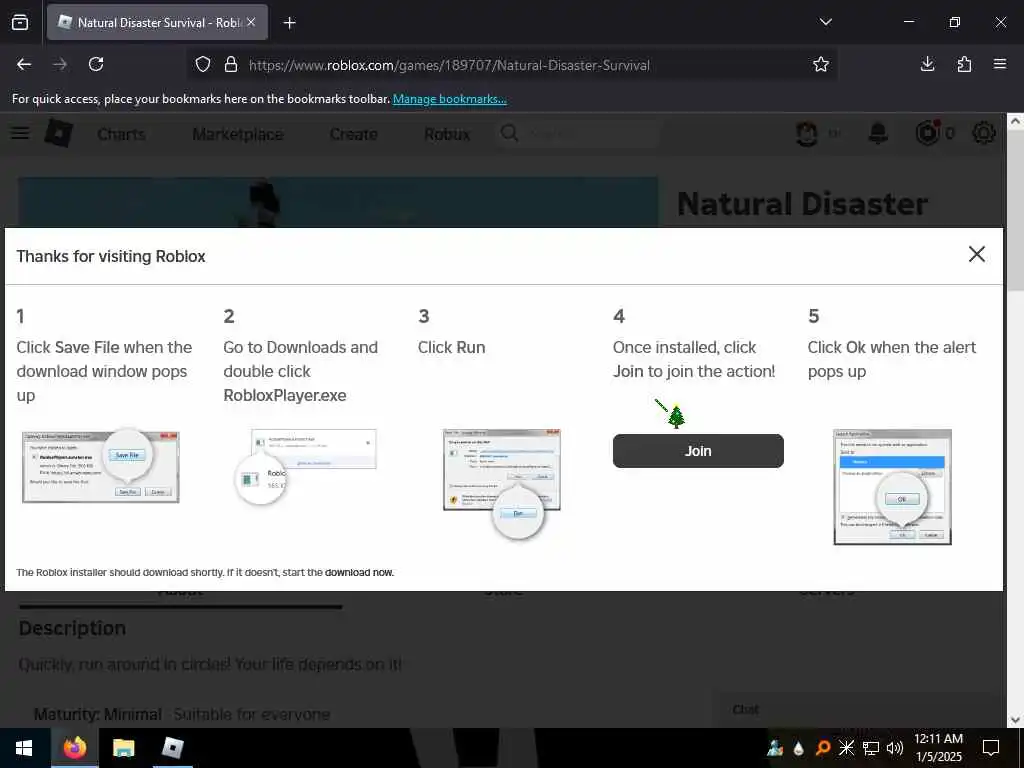Close the Thanks for visiting Roblox dialog
This screenshot has width=1024, height=768.
point(976,254)
